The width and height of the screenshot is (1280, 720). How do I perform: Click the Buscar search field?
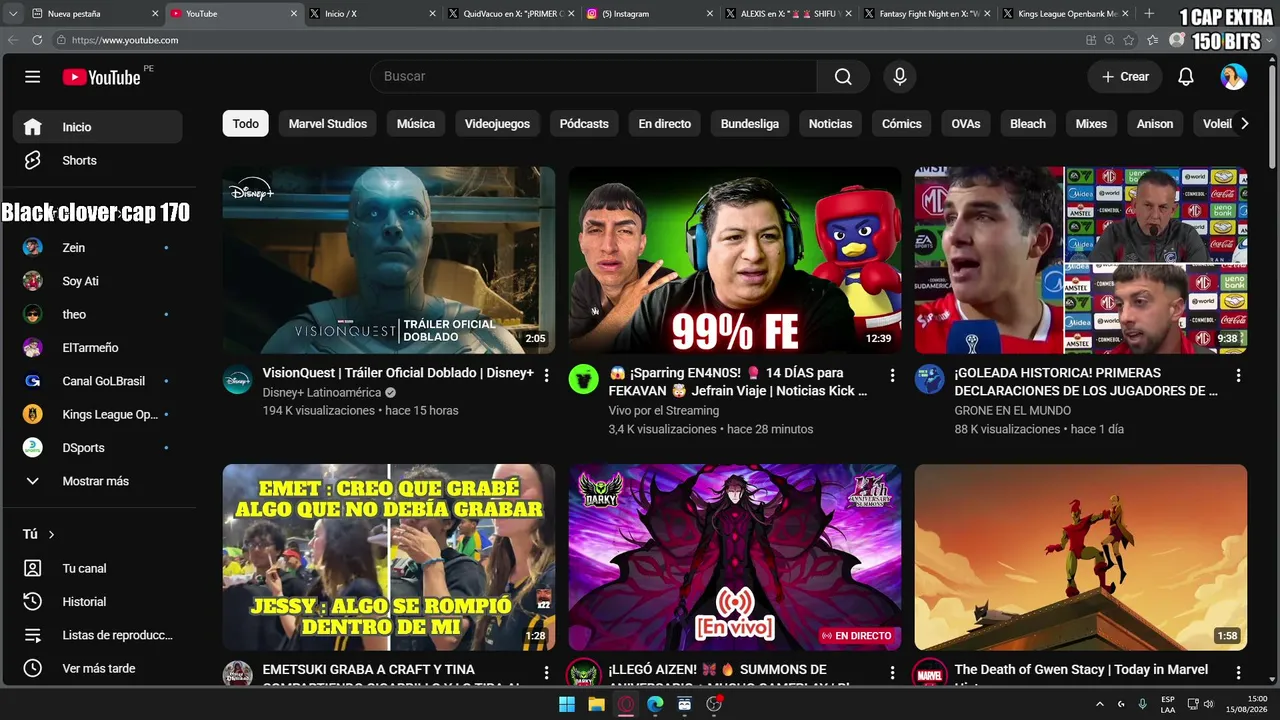click(594, 77)
